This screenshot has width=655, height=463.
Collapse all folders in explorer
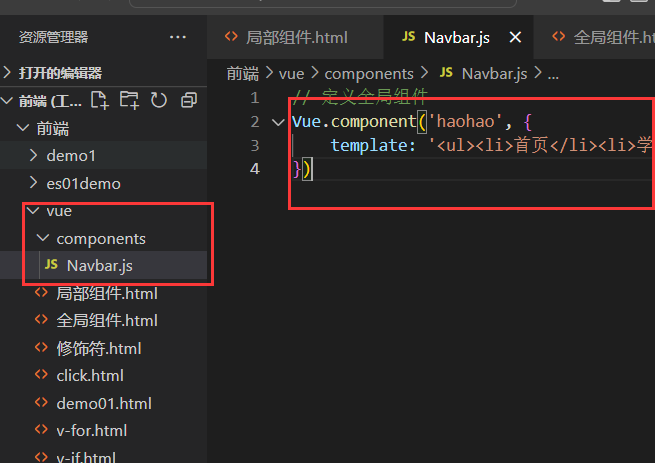click(188, 100)
